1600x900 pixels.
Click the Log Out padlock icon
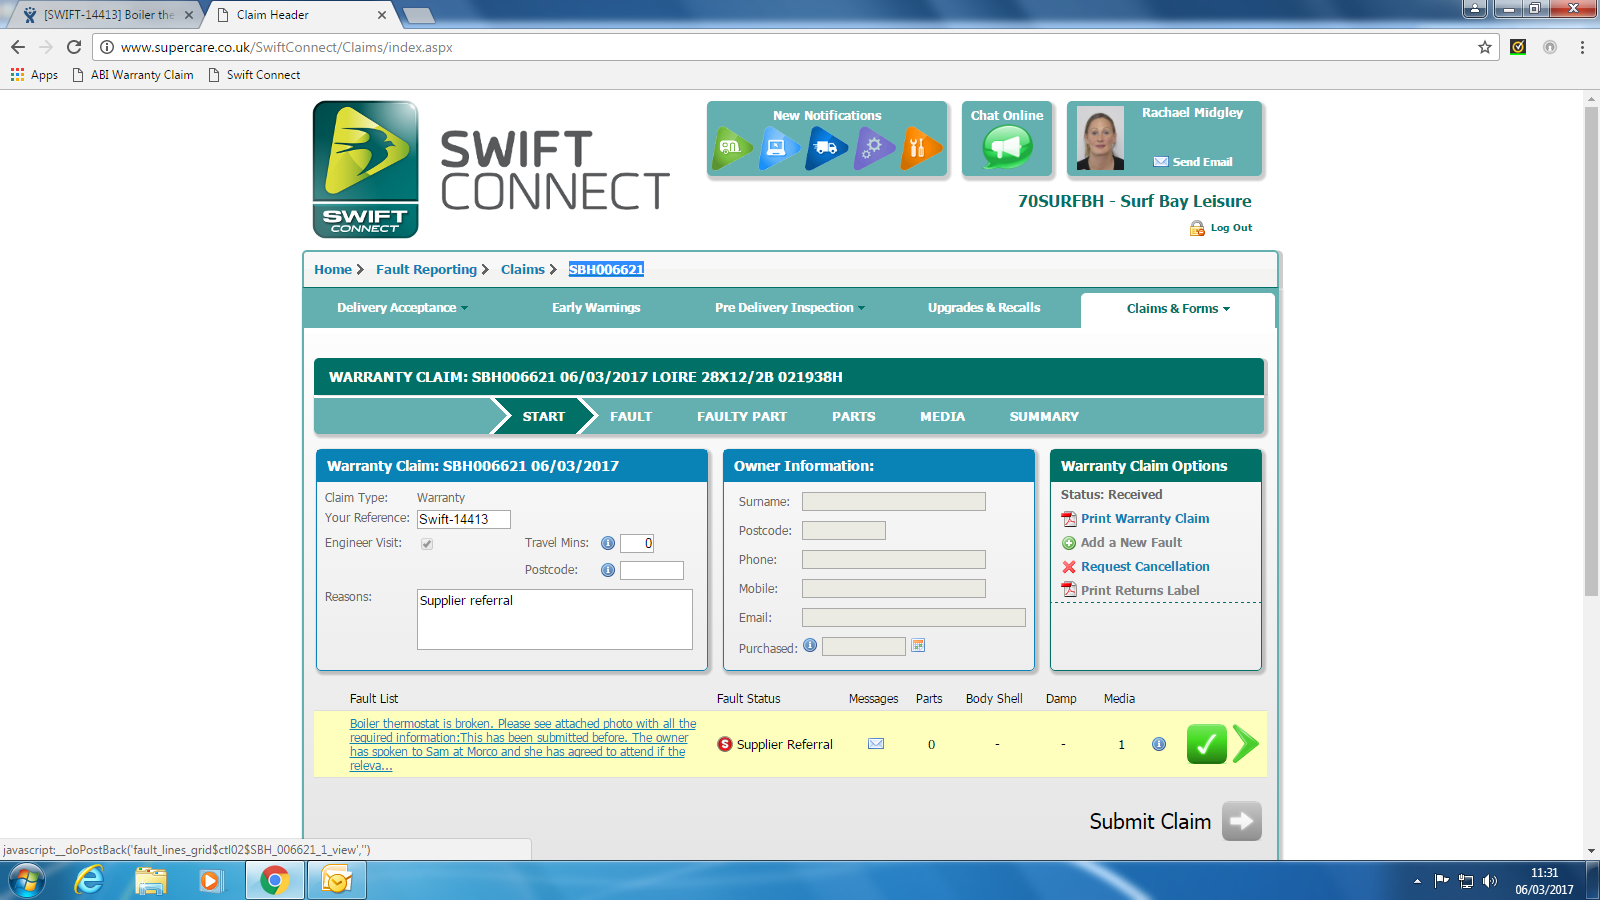[x=1197, y=228]
